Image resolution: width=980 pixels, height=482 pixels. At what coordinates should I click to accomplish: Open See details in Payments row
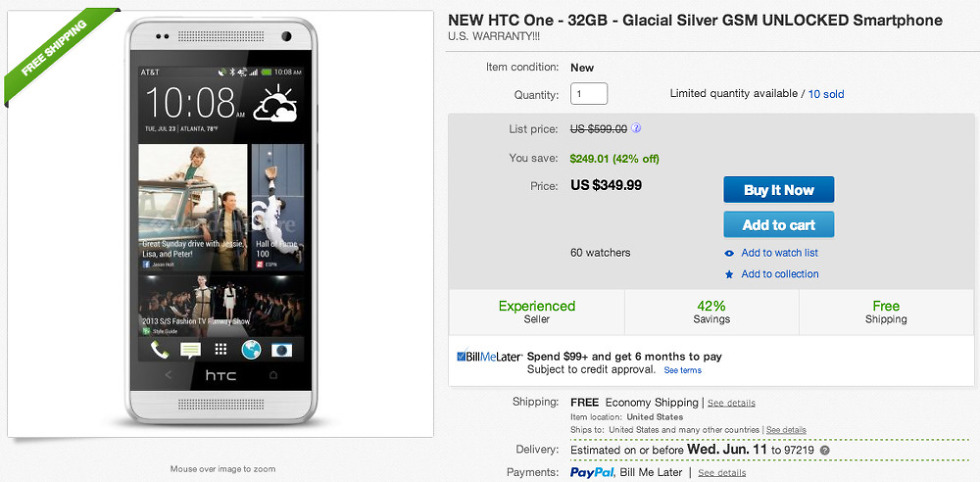pyautogui.click(x=722, y=473)
